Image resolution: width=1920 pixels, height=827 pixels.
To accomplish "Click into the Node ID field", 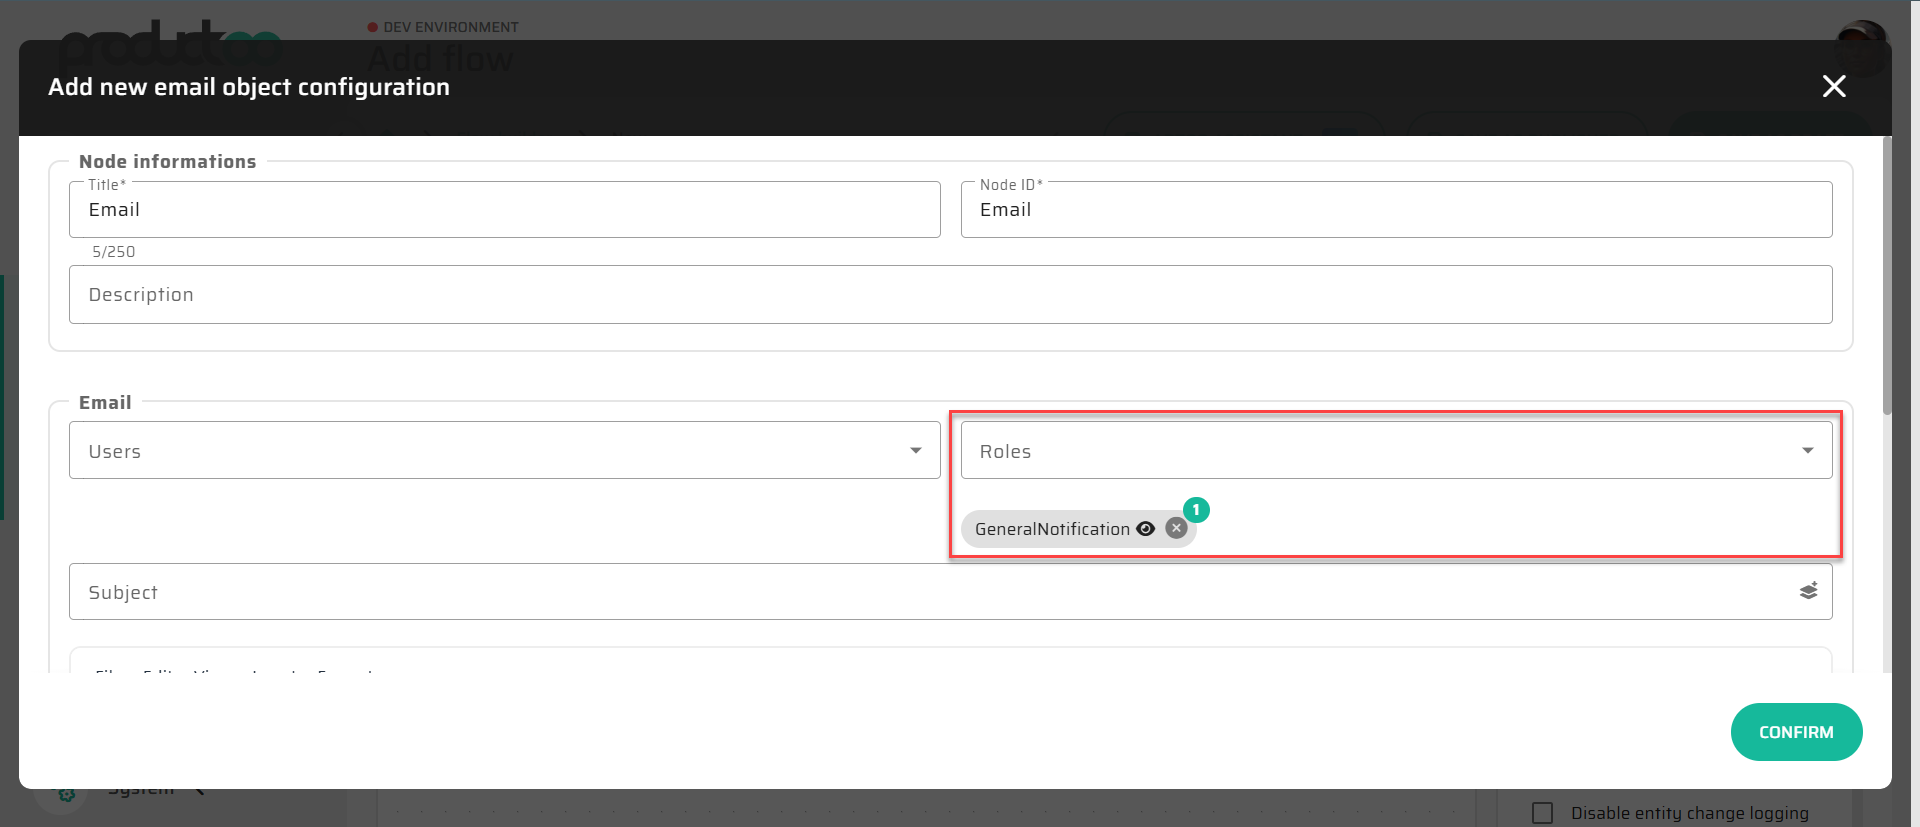I will [x=1395, y=210].
